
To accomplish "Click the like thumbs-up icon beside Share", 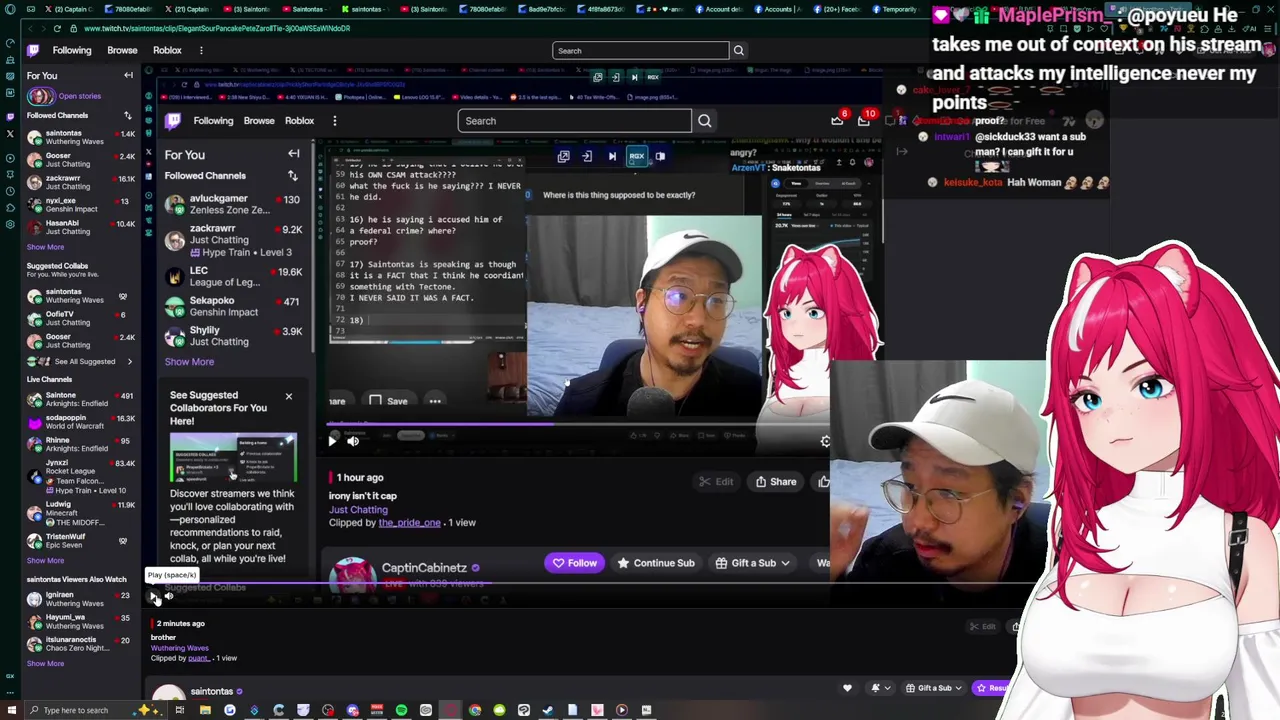I will (824, 482).
